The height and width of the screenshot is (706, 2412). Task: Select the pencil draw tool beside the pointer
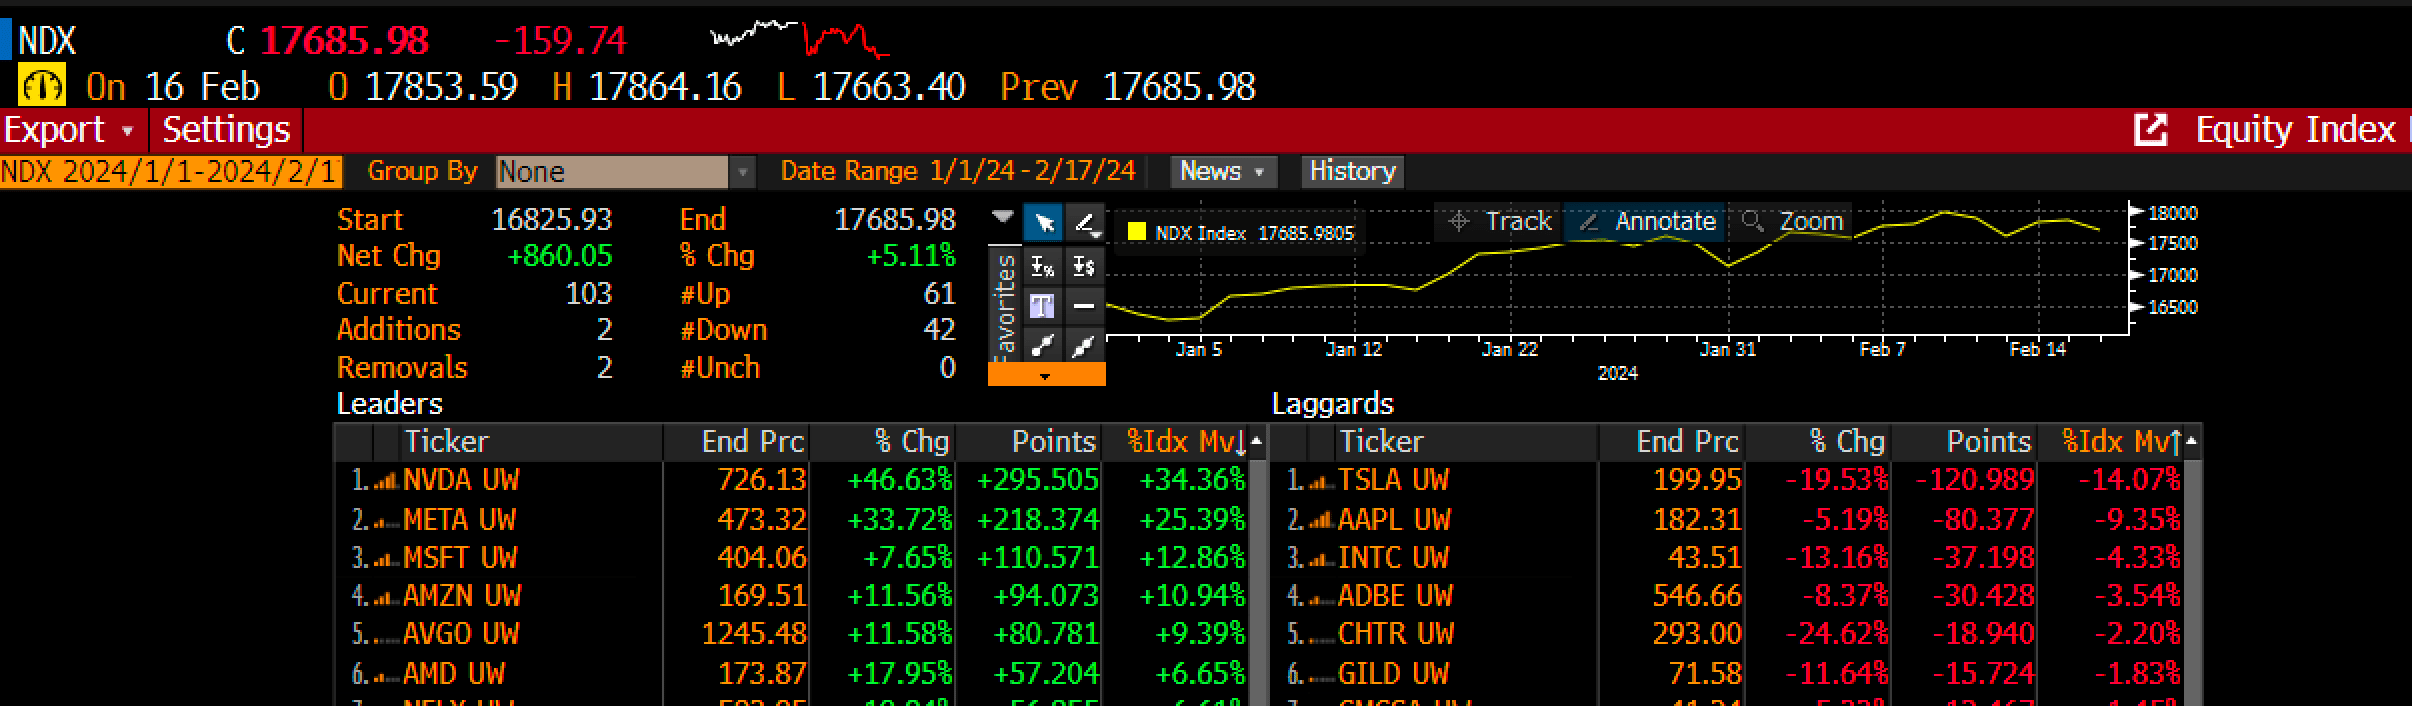tap(1085, 223)
